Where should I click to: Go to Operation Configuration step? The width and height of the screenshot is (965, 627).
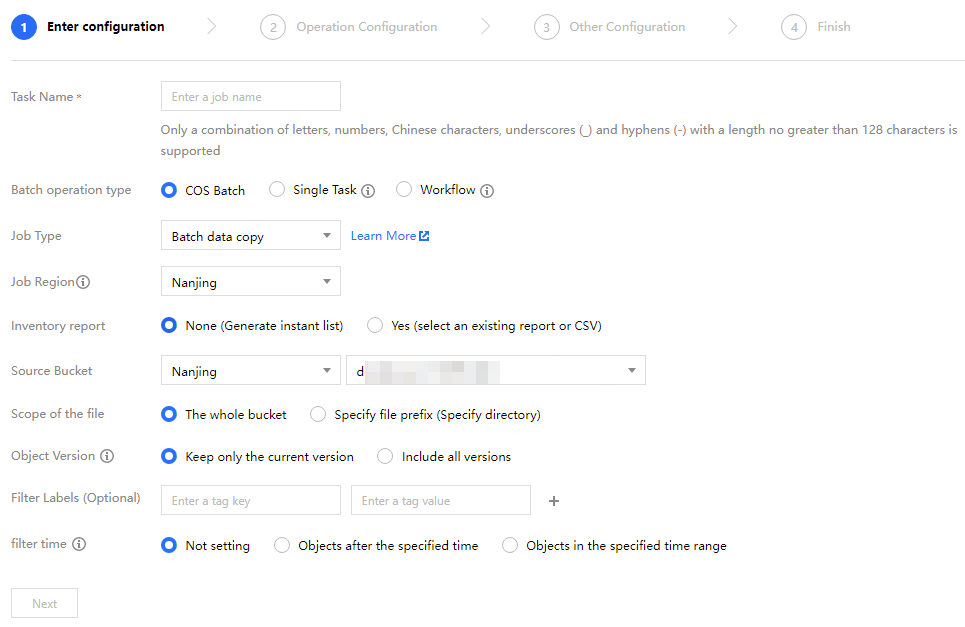point(366,27)
